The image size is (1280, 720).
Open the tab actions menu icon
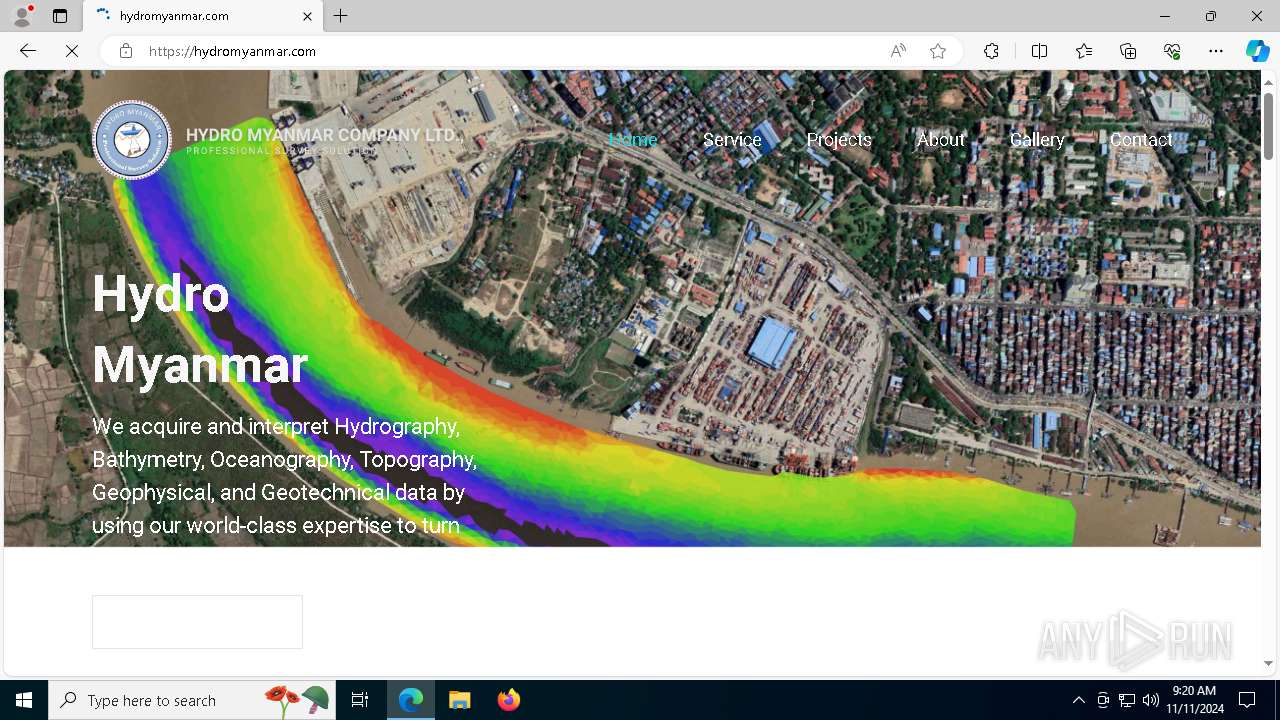click(60, 16)
